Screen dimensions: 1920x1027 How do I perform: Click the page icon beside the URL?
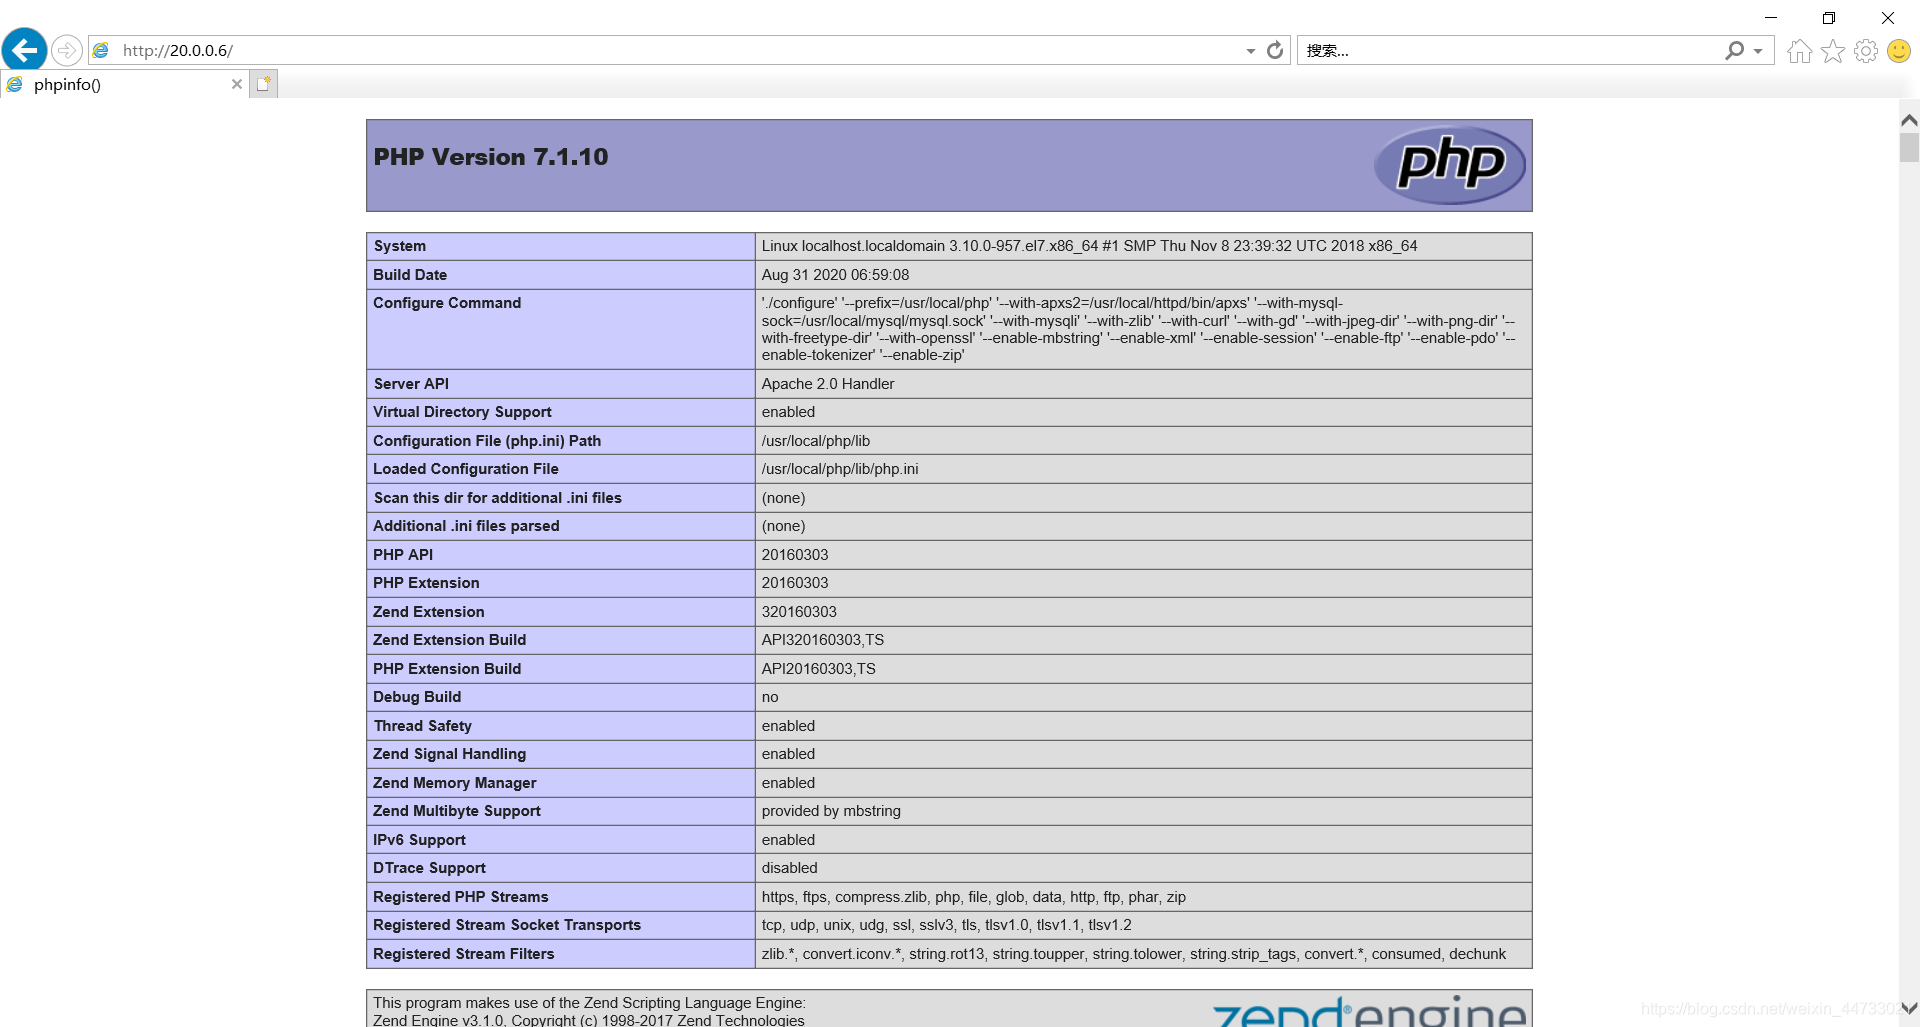(x=101, y=50)
